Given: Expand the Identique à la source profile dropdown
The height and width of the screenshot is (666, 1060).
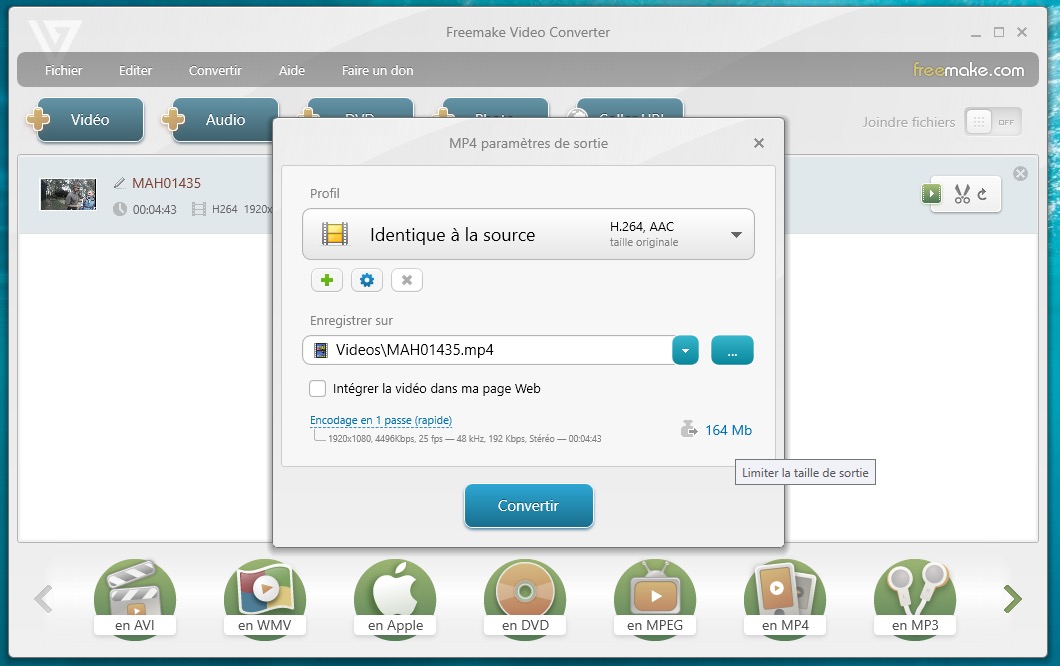Looking at the screenshot, I should [736, 235].
